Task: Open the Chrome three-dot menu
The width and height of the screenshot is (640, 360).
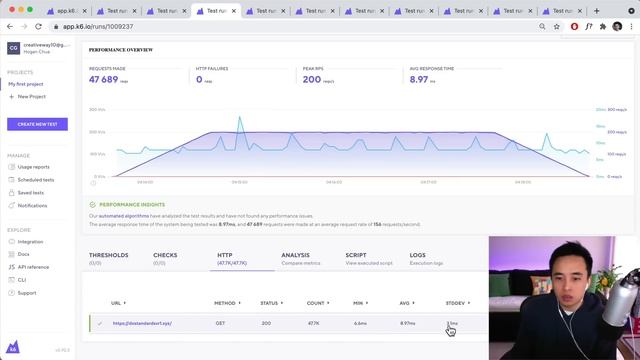Action: (x=631, y=27)
